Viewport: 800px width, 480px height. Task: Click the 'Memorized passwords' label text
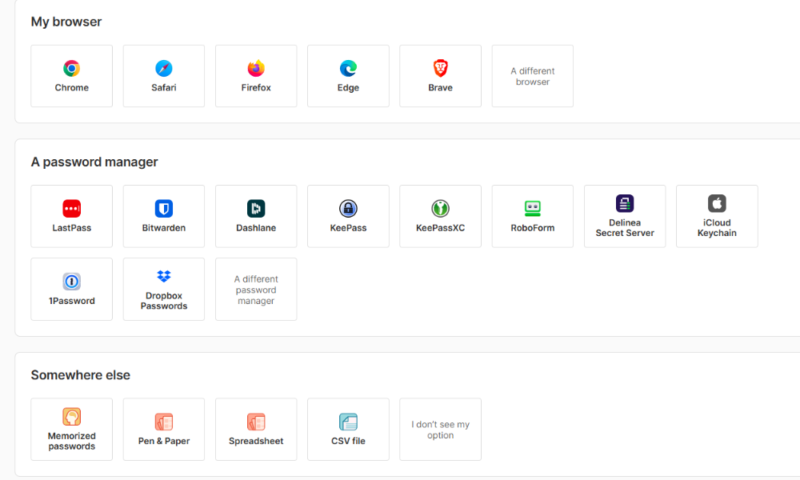(71, 441)
